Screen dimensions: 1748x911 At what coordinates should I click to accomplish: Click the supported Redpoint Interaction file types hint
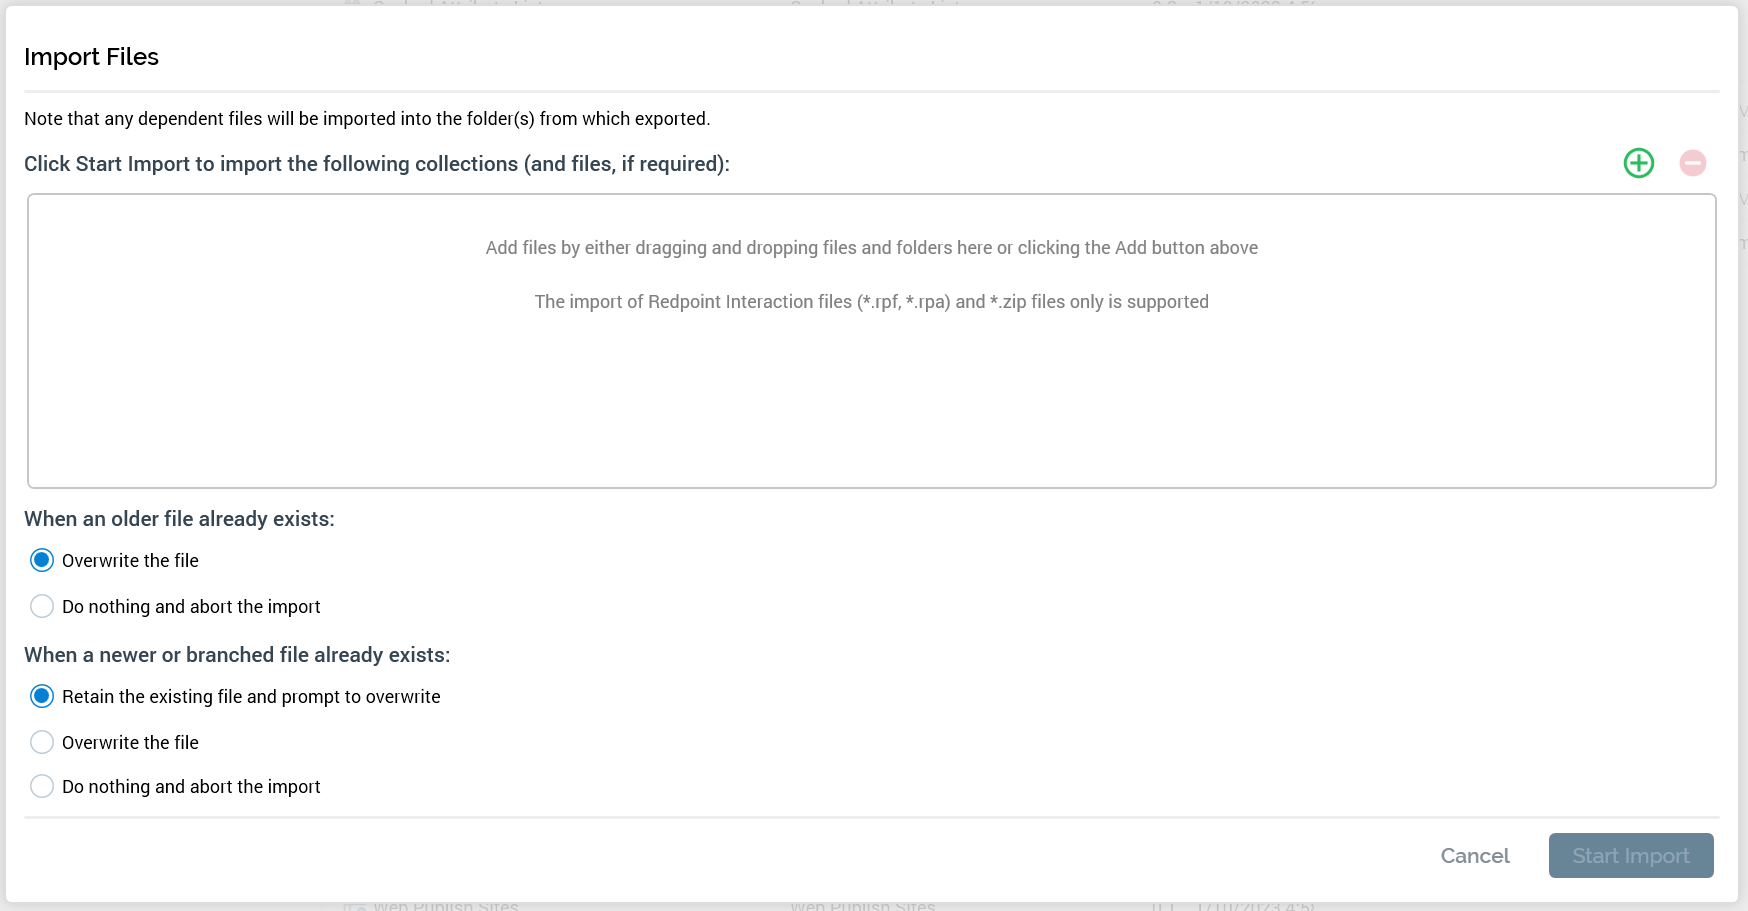coord(871,302)
